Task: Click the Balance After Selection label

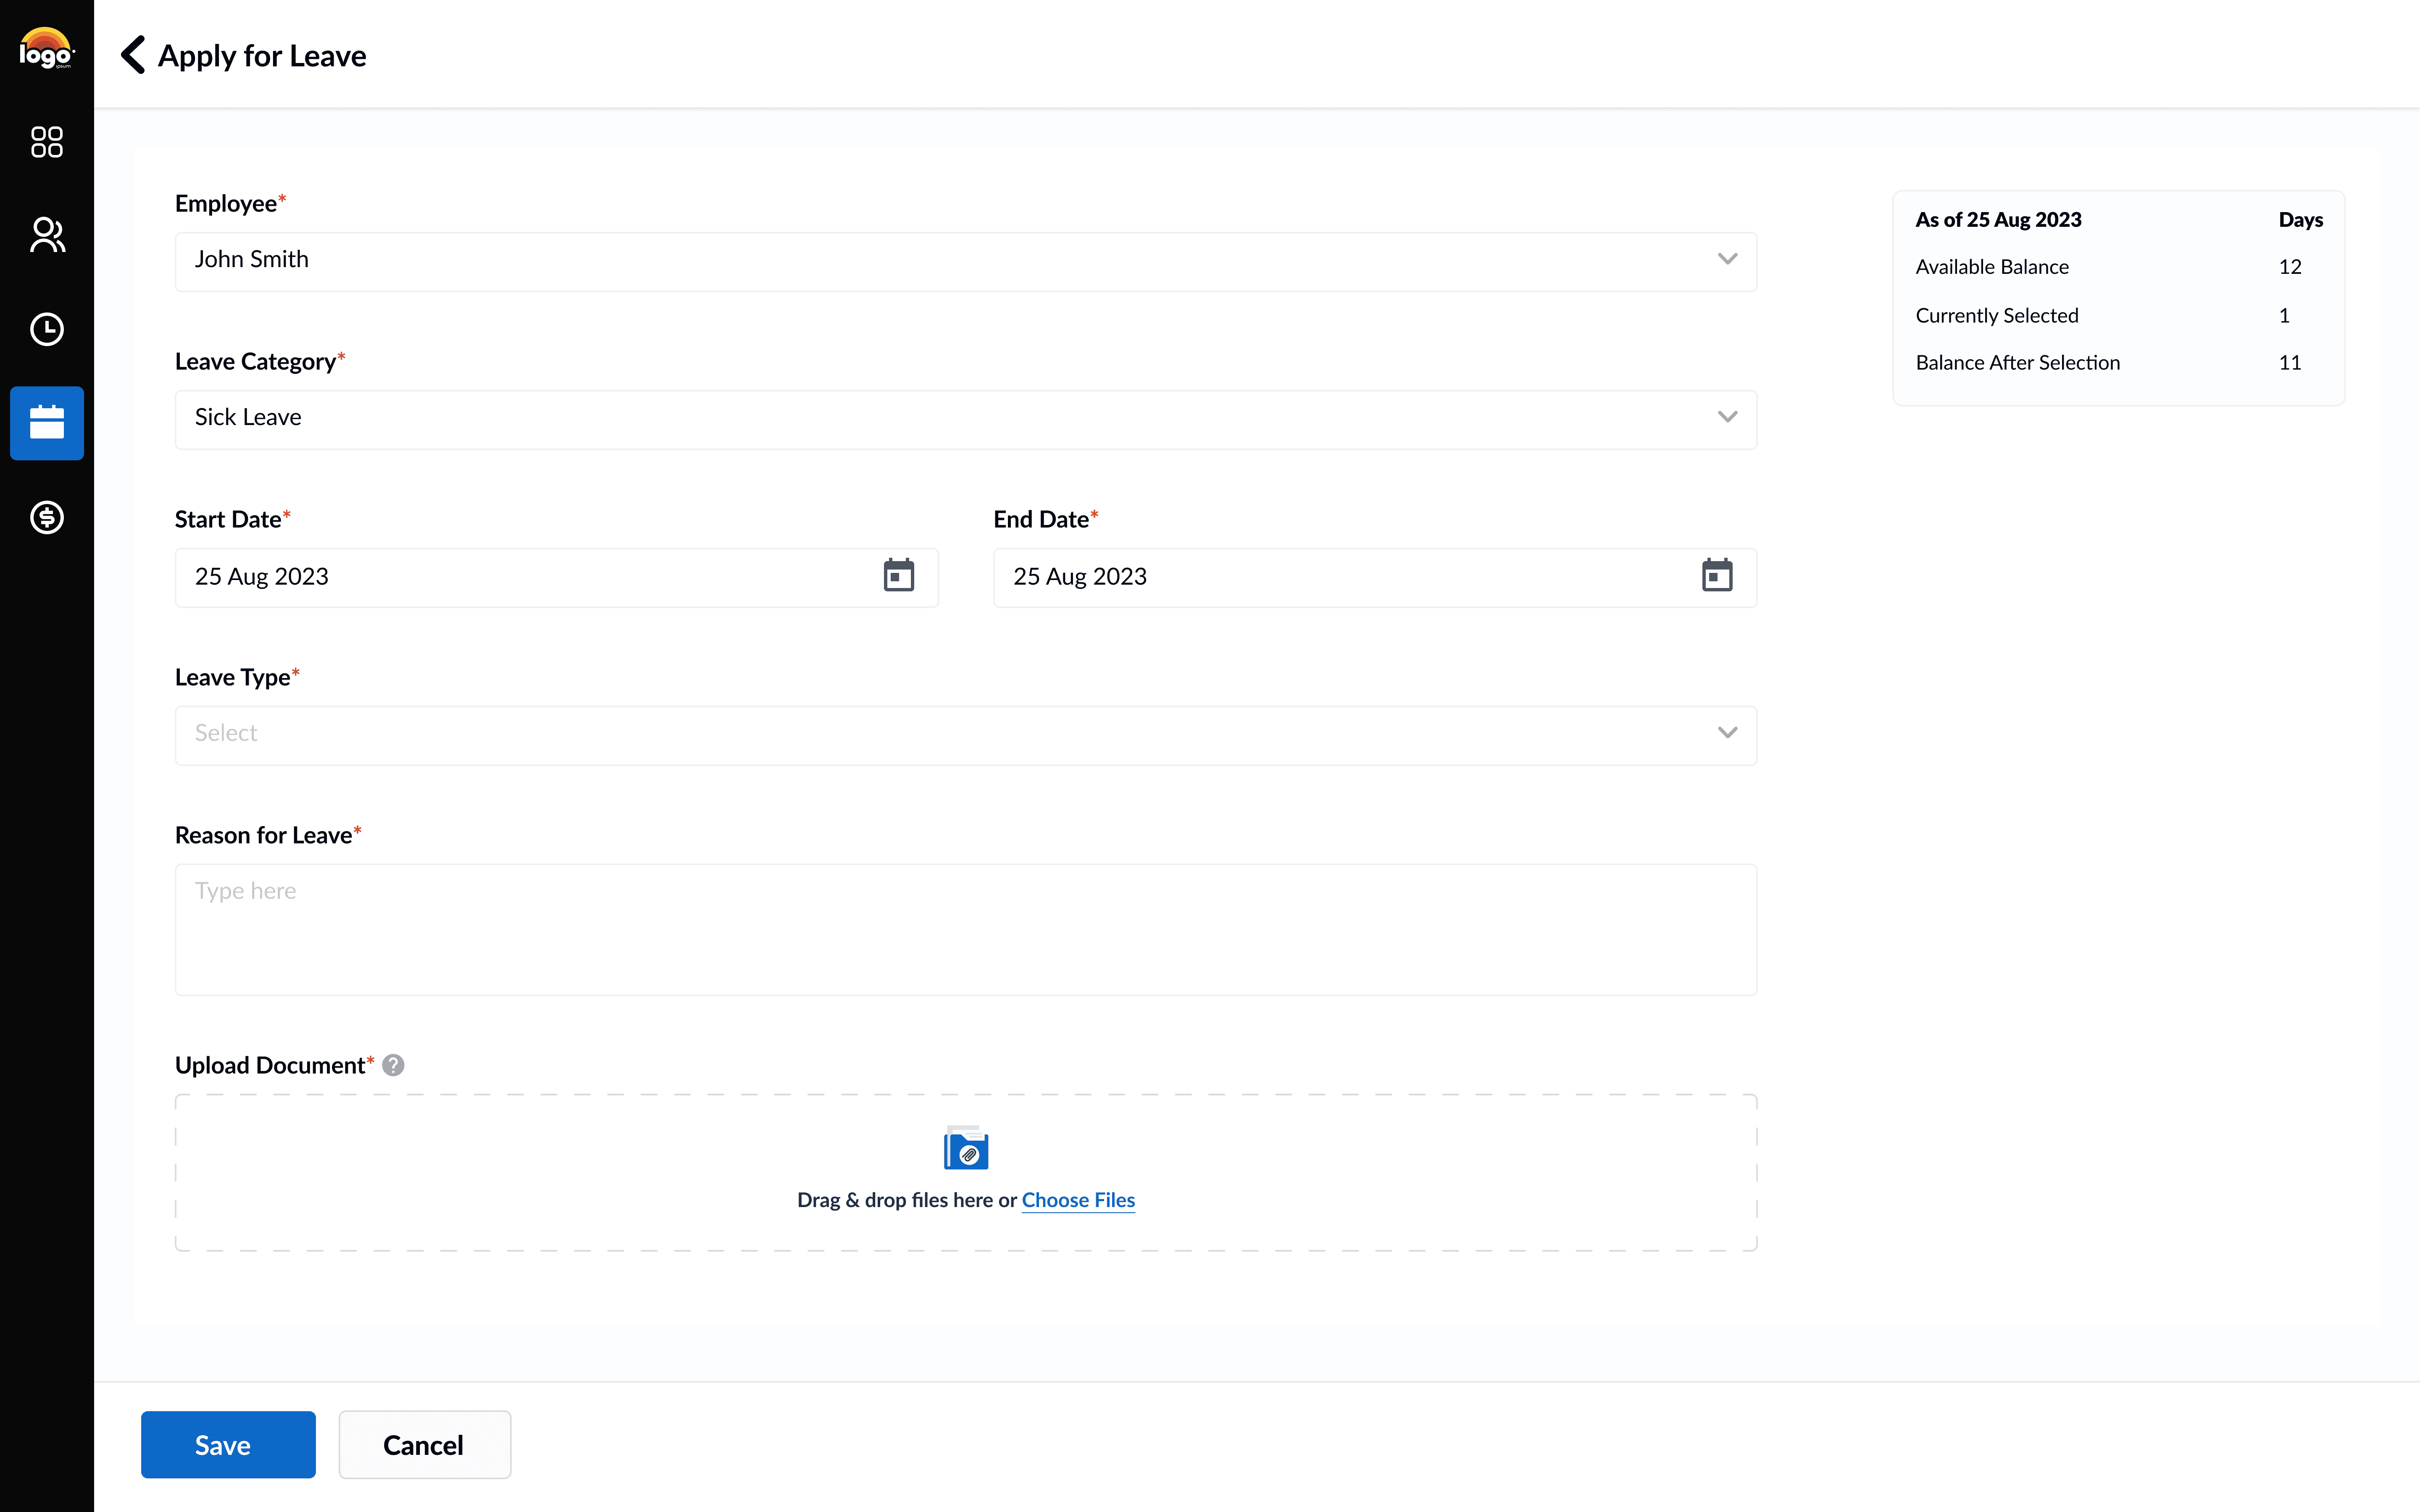Action: coord(2018,363)
